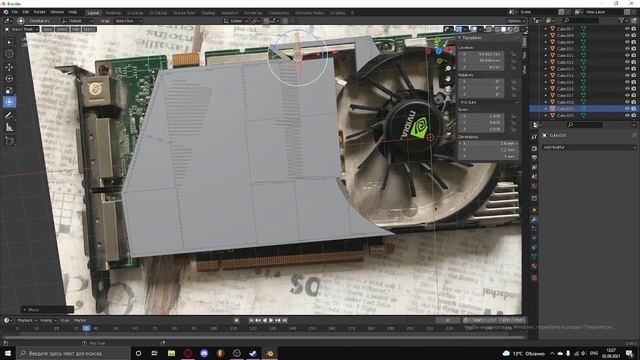The height and width of the screenshot is (360, 640).
Task: Open File Explorer from the taskbar
Action: 171,353
